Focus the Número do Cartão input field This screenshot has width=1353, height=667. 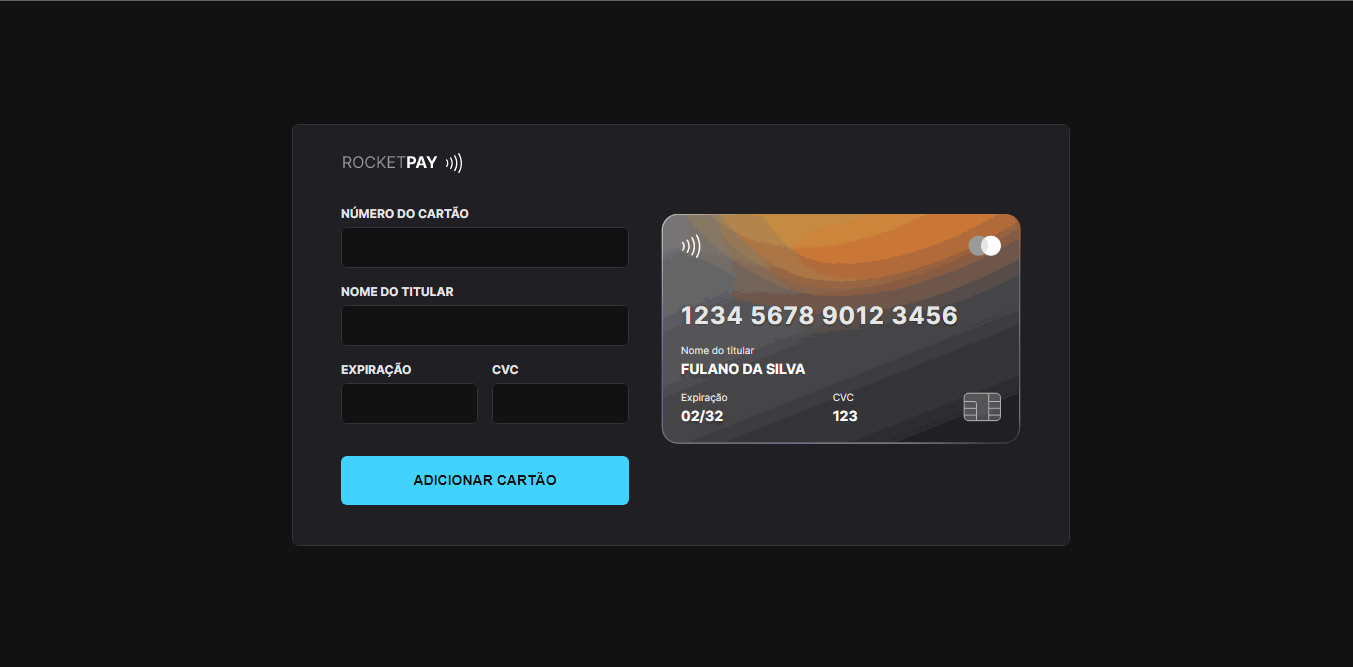pos(485,247)
